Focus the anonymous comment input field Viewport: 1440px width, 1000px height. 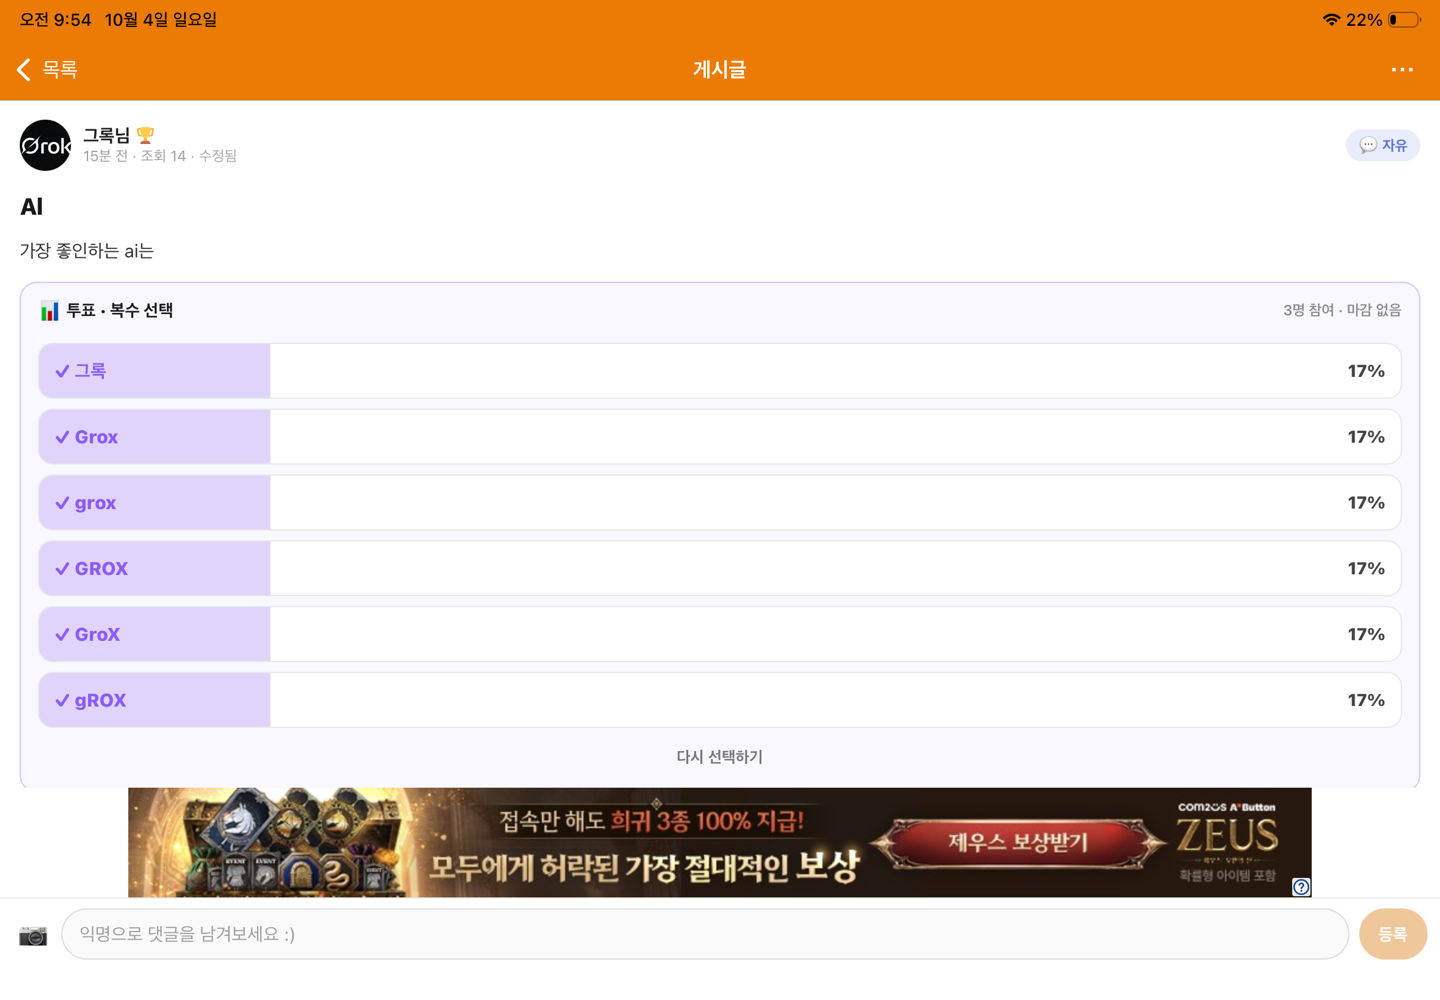[x=705, y=934]
